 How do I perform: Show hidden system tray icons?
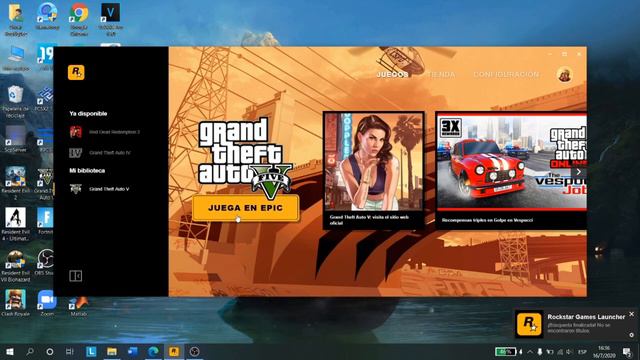[x=530, y=351]
